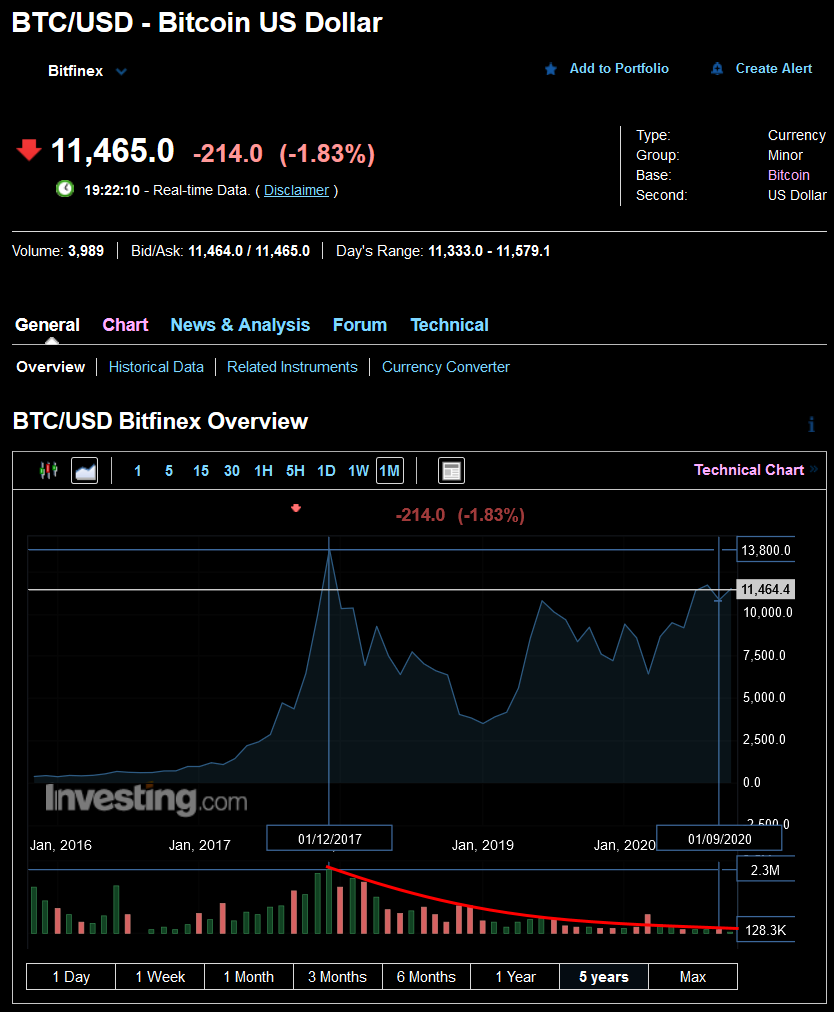Set chart interval to 1 minute
The image size is (834, 1012).
(137, 471)
